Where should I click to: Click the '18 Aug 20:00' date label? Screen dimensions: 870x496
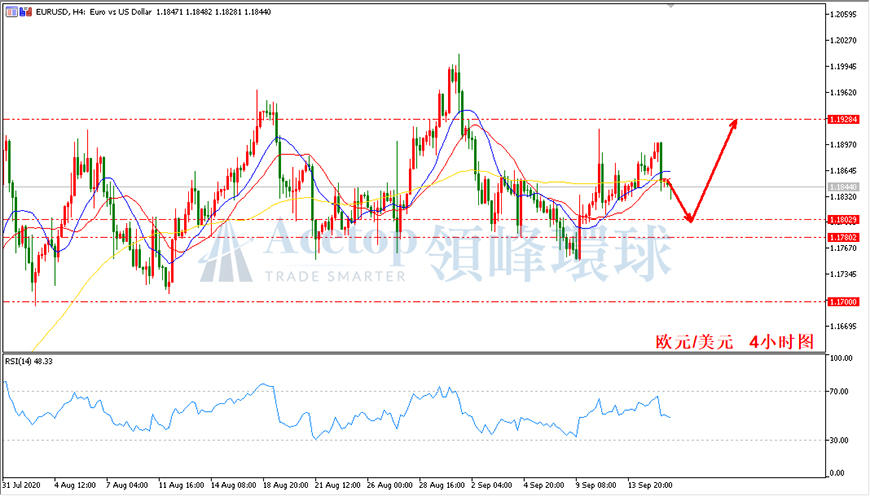pyautogui.click(x=285, y=485)
